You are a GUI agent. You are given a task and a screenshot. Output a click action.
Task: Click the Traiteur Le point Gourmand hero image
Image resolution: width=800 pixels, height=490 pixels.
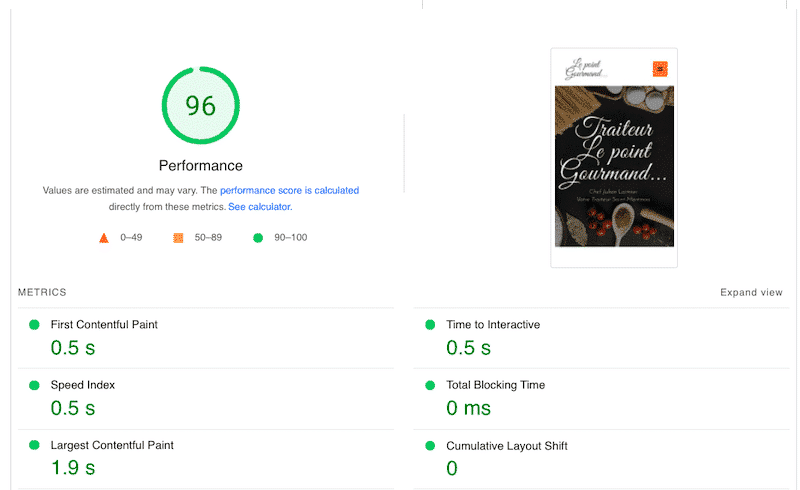click(614, 167)
